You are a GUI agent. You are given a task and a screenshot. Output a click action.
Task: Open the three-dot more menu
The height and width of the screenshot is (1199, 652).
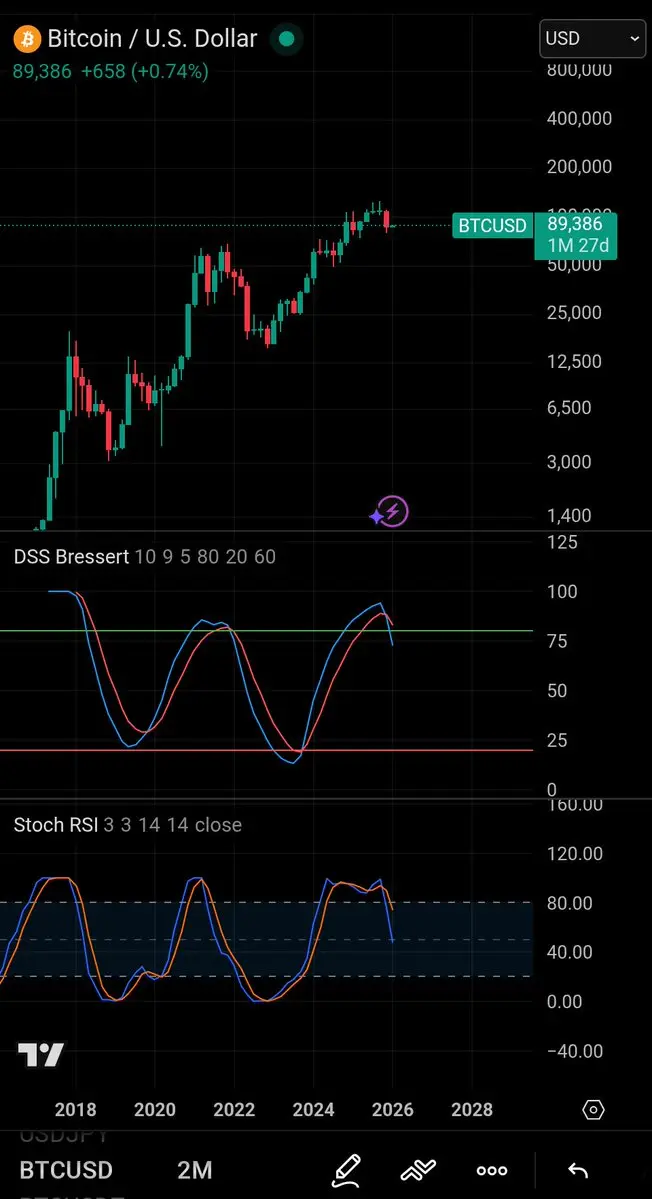491,1171
